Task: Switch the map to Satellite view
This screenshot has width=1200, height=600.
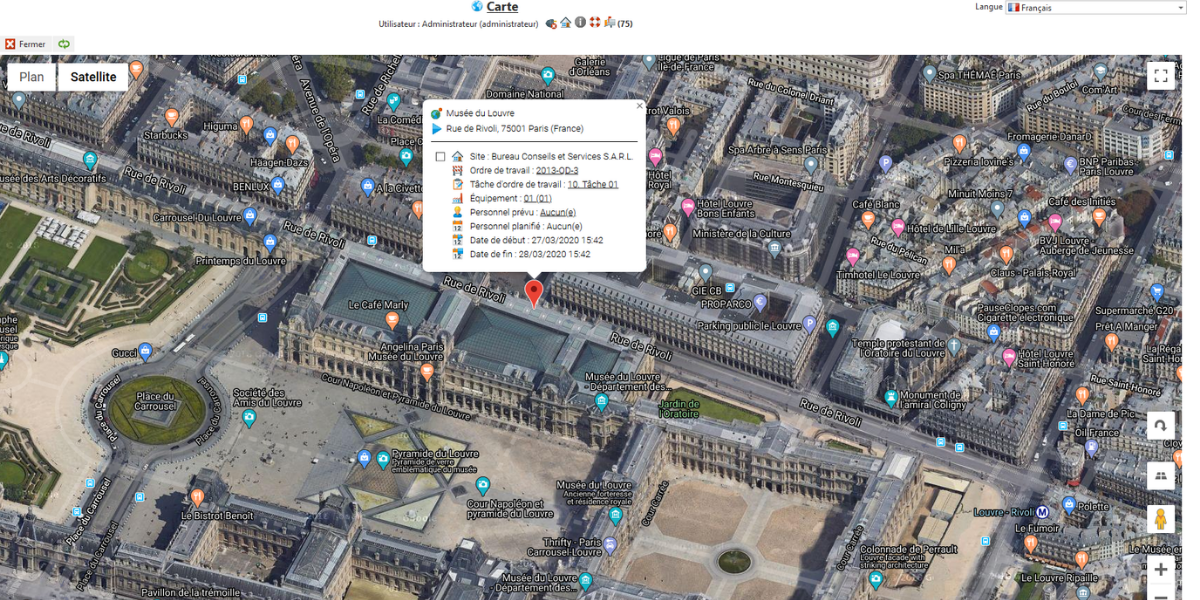Action: pos(93,77)
